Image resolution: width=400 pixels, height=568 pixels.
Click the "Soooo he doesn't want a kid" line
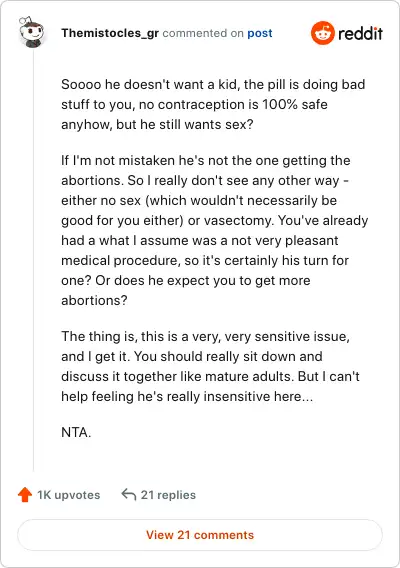[213, 84]
